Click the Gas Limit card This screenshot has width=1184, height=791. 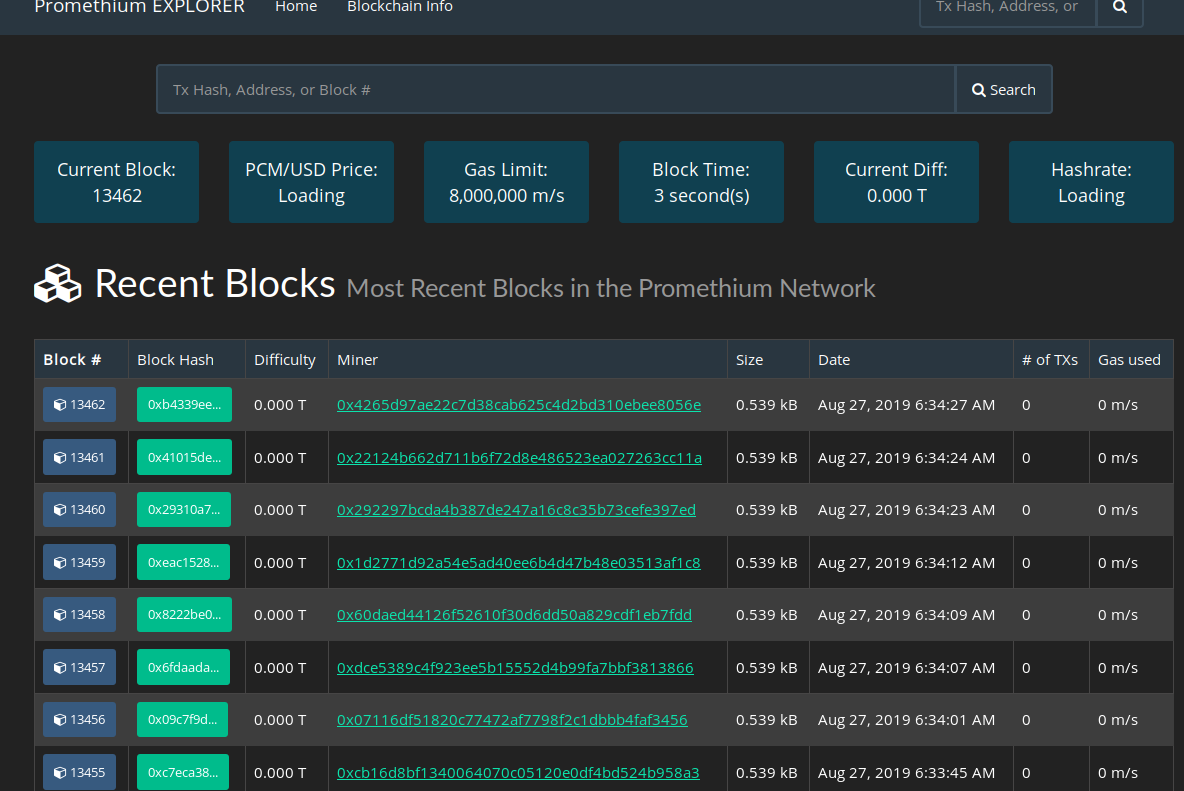coord(506,182)
